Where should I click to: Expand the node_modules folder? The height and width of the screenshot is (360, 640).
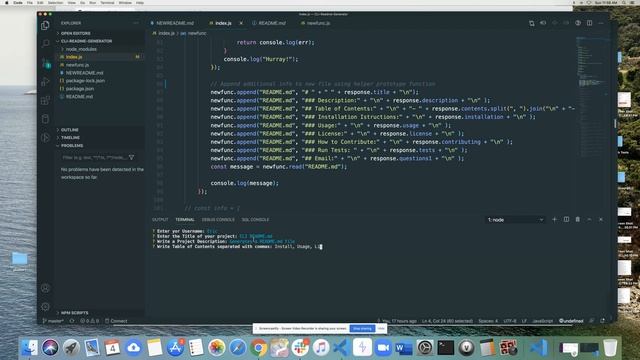[81, 49]
